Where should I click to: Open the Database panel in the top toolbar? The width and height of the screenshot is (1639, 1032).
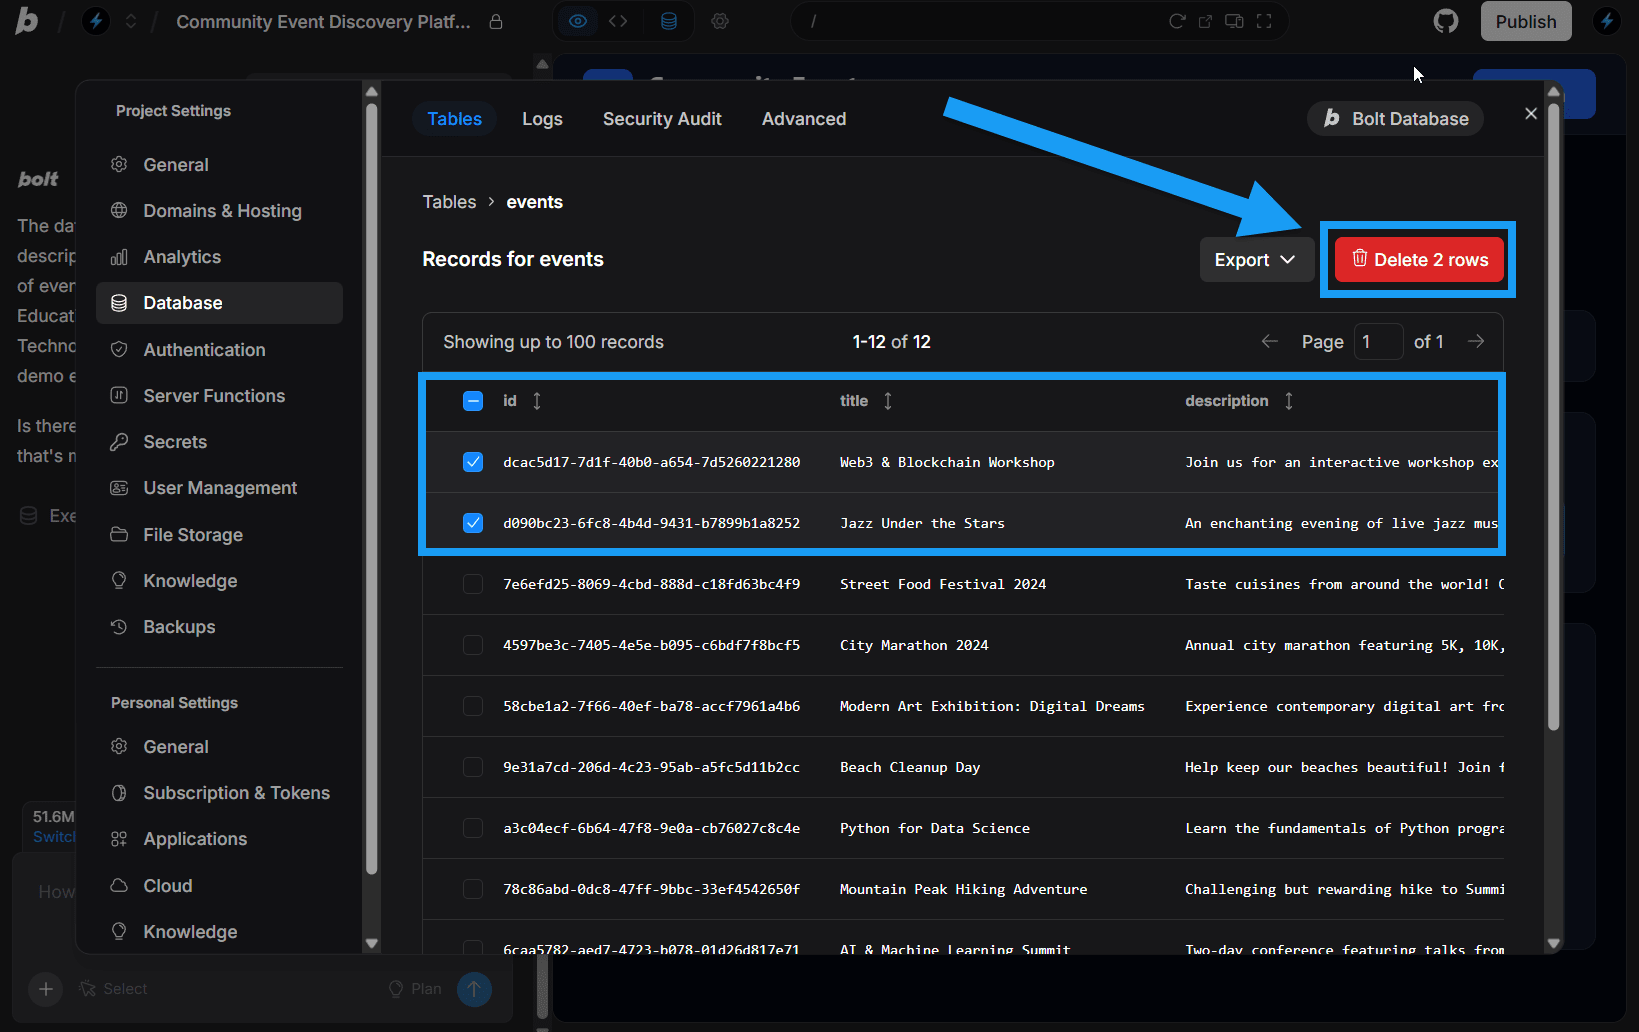pyautogui.click(x=668, y=20)
